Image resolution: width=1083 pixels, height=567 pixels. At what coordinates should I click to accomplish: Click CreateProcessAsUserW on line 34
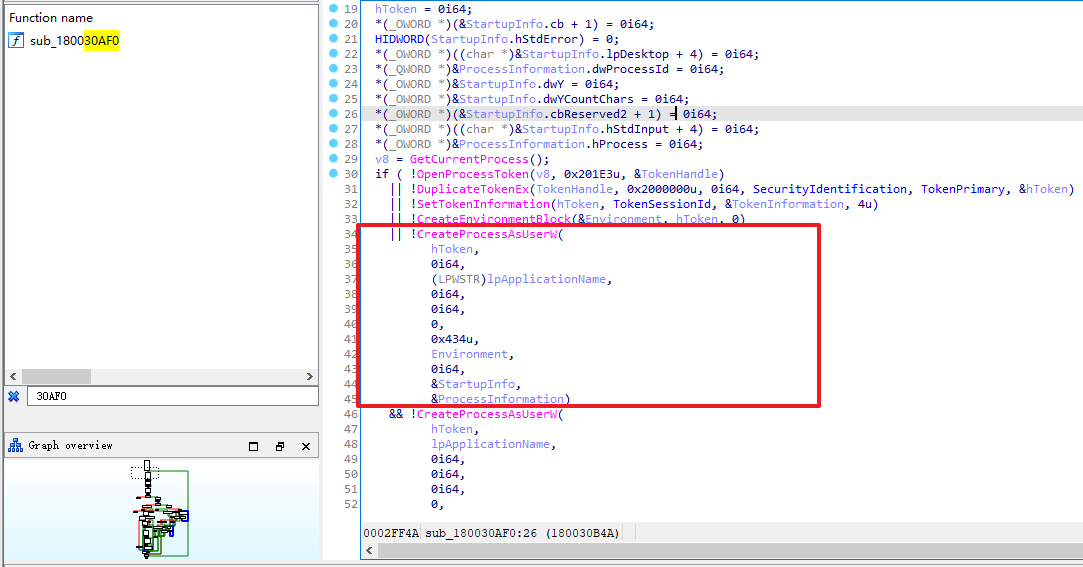pos(487,234)
